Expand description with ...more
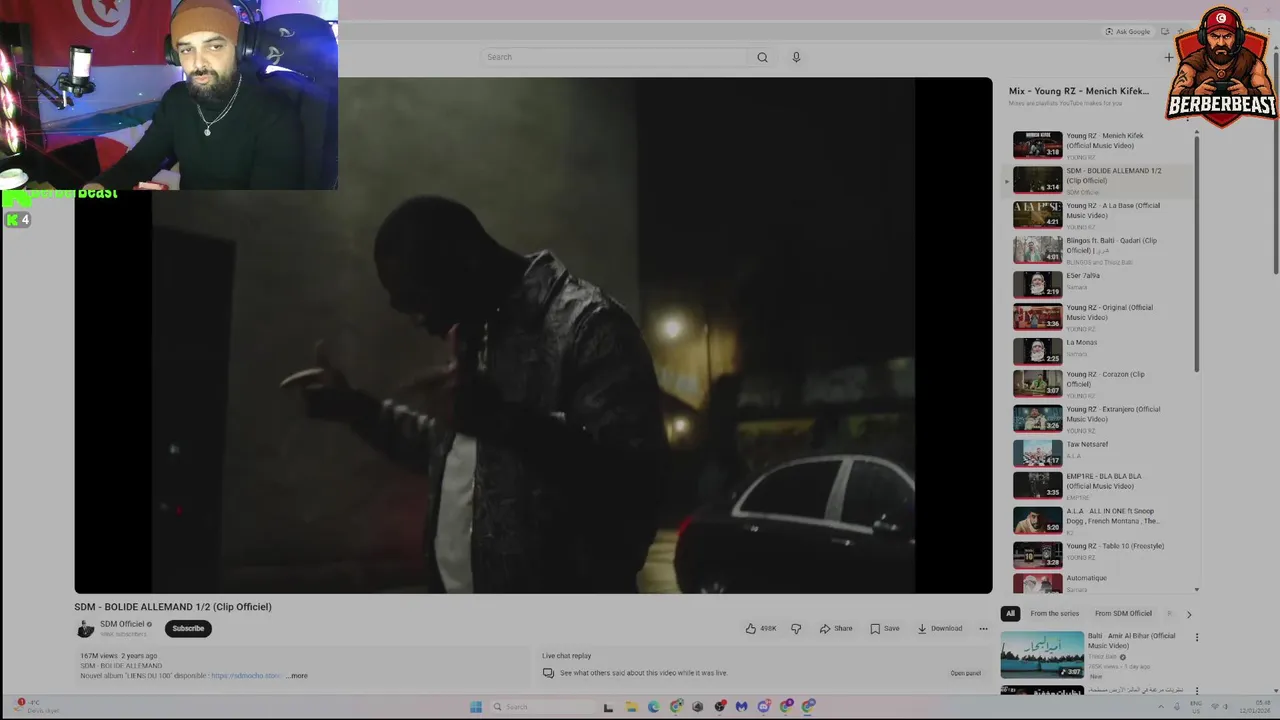Screen dimensions: 1280x720 coord(297,676)
